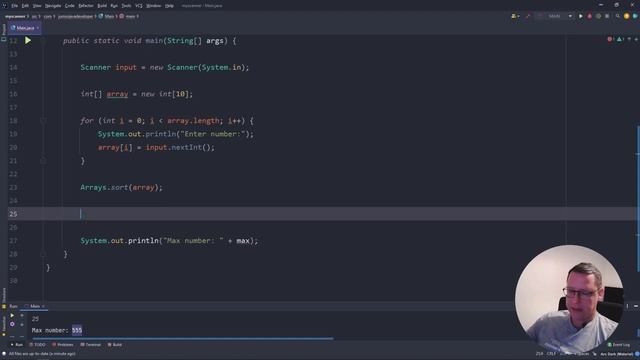Rerun Main in Run panel
Viewport: 640px width, 360px height.
pos(12,316)
